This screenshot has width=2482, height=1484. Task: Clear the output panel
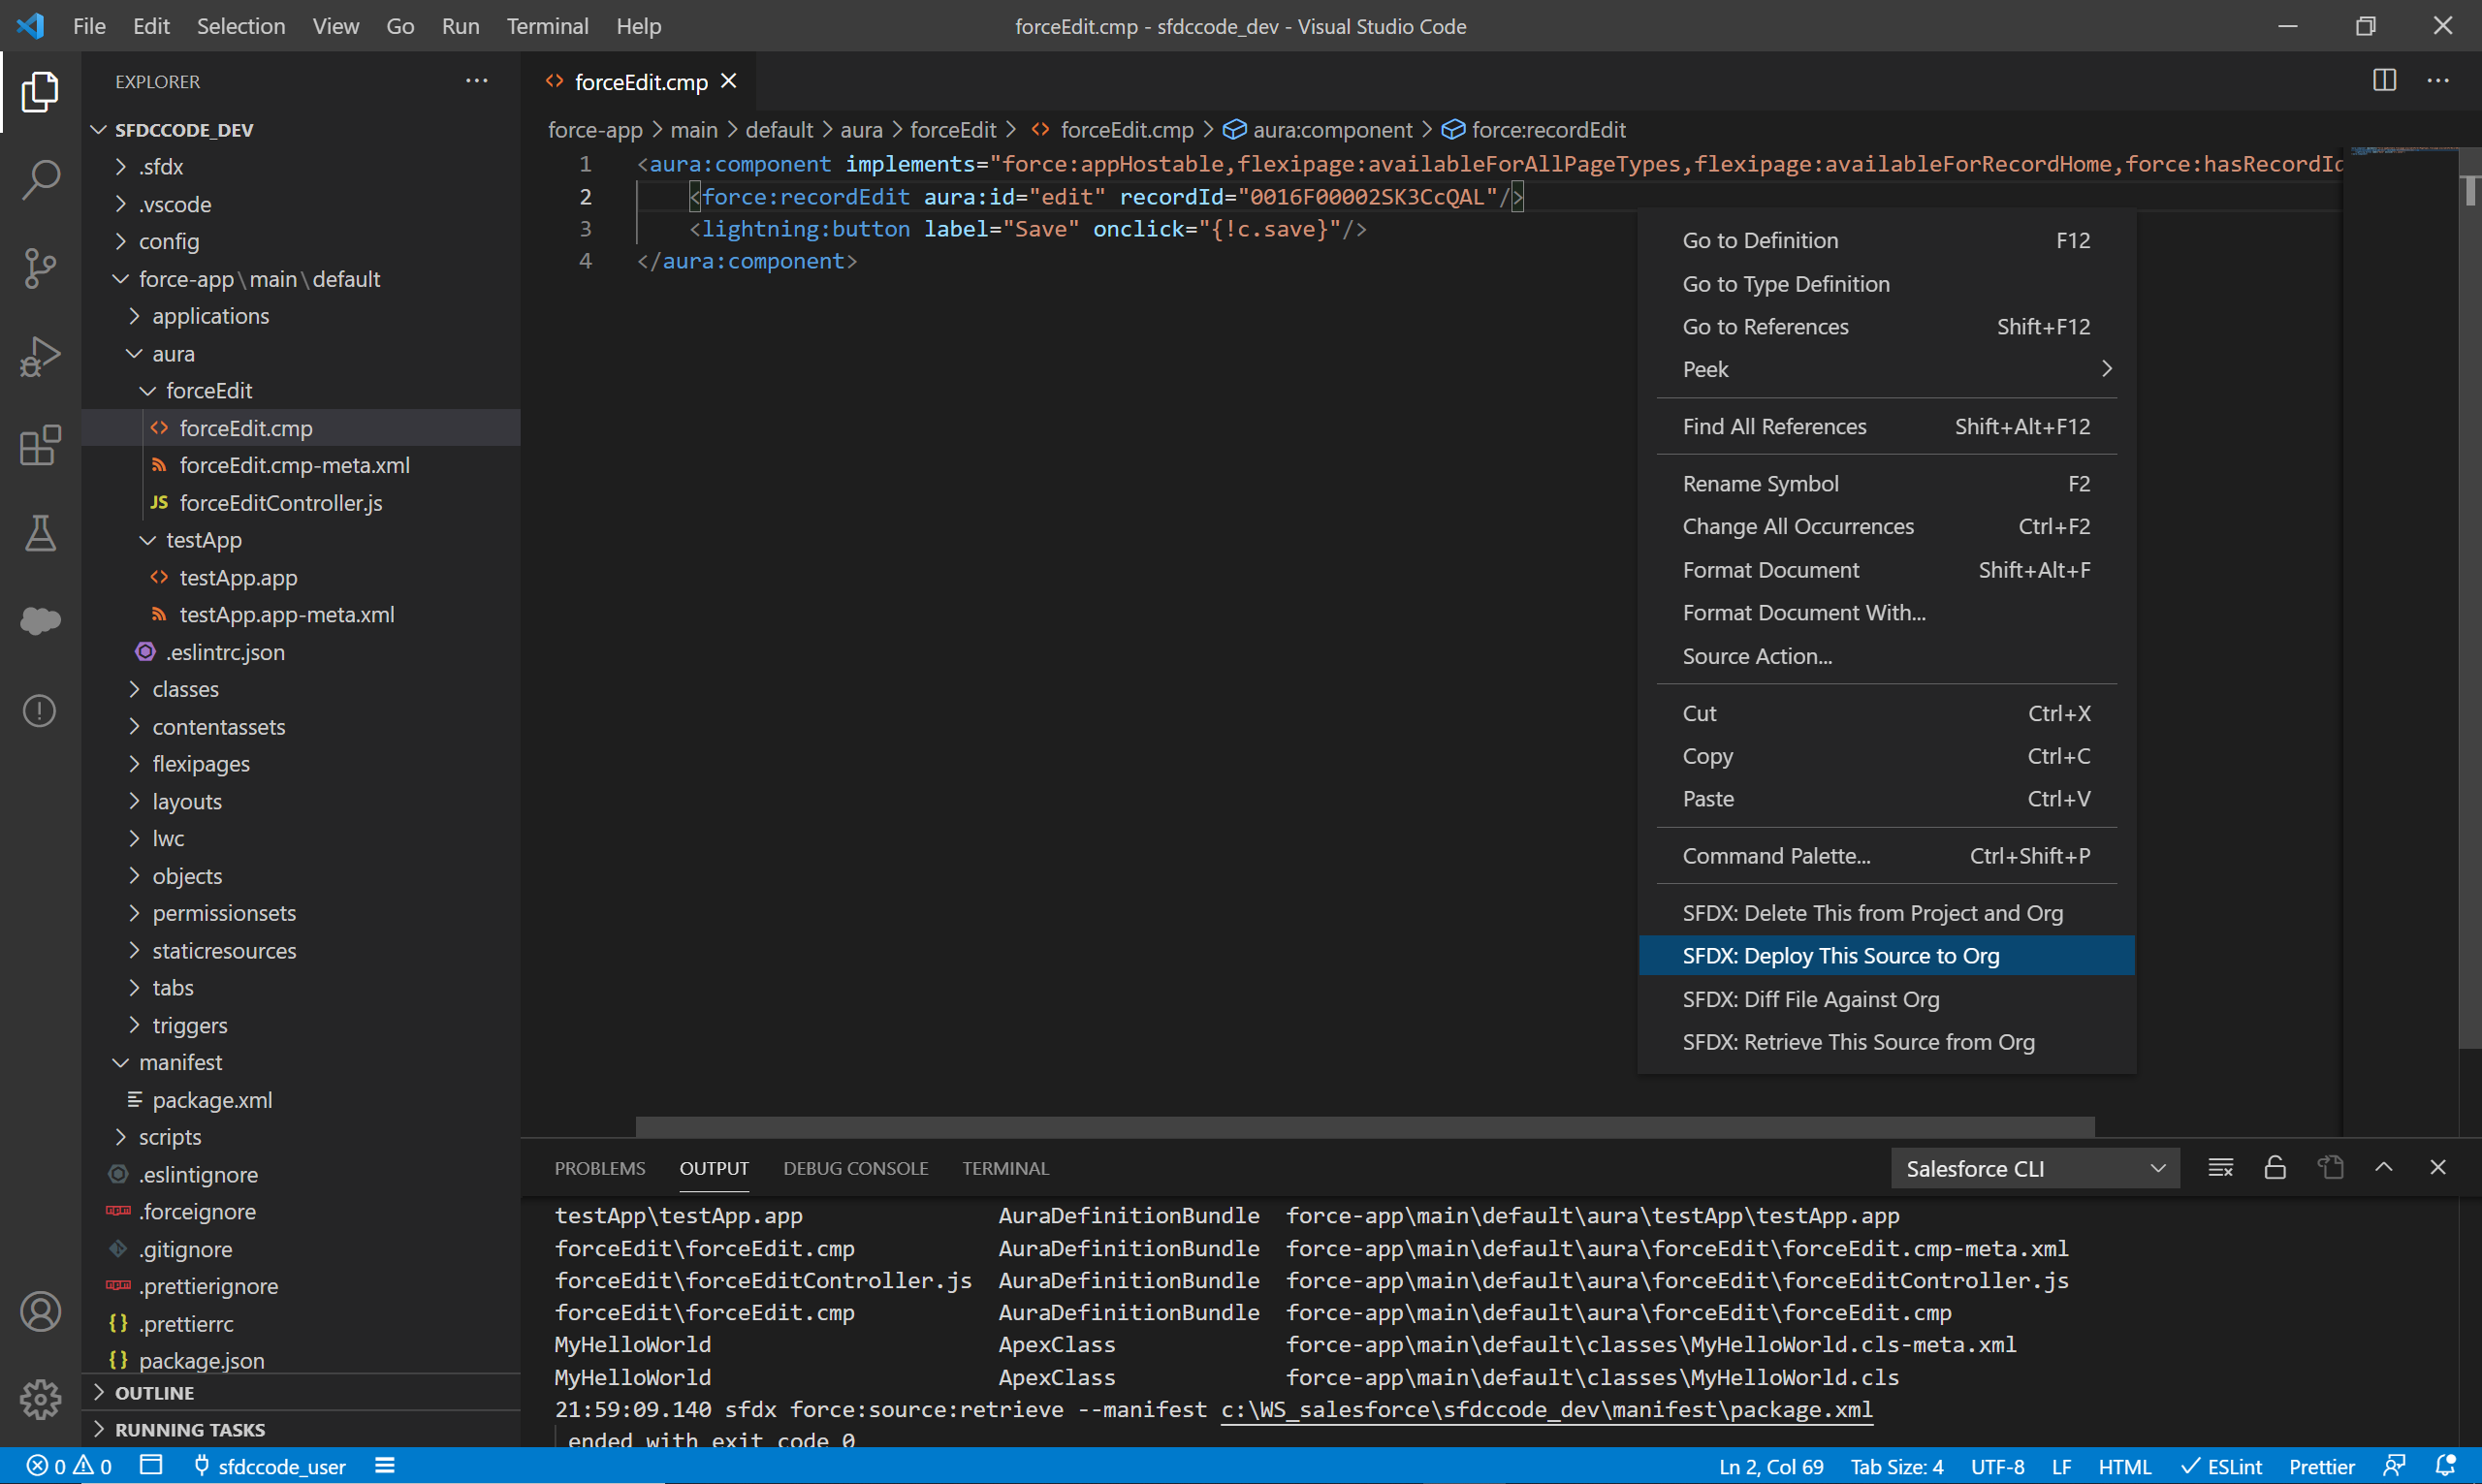[x=2220, y=1168]
